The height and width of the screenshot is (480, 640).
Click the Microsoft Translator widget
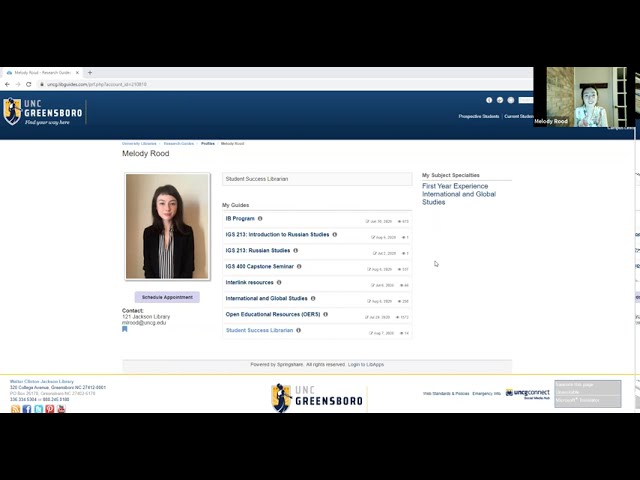(588, 393)
